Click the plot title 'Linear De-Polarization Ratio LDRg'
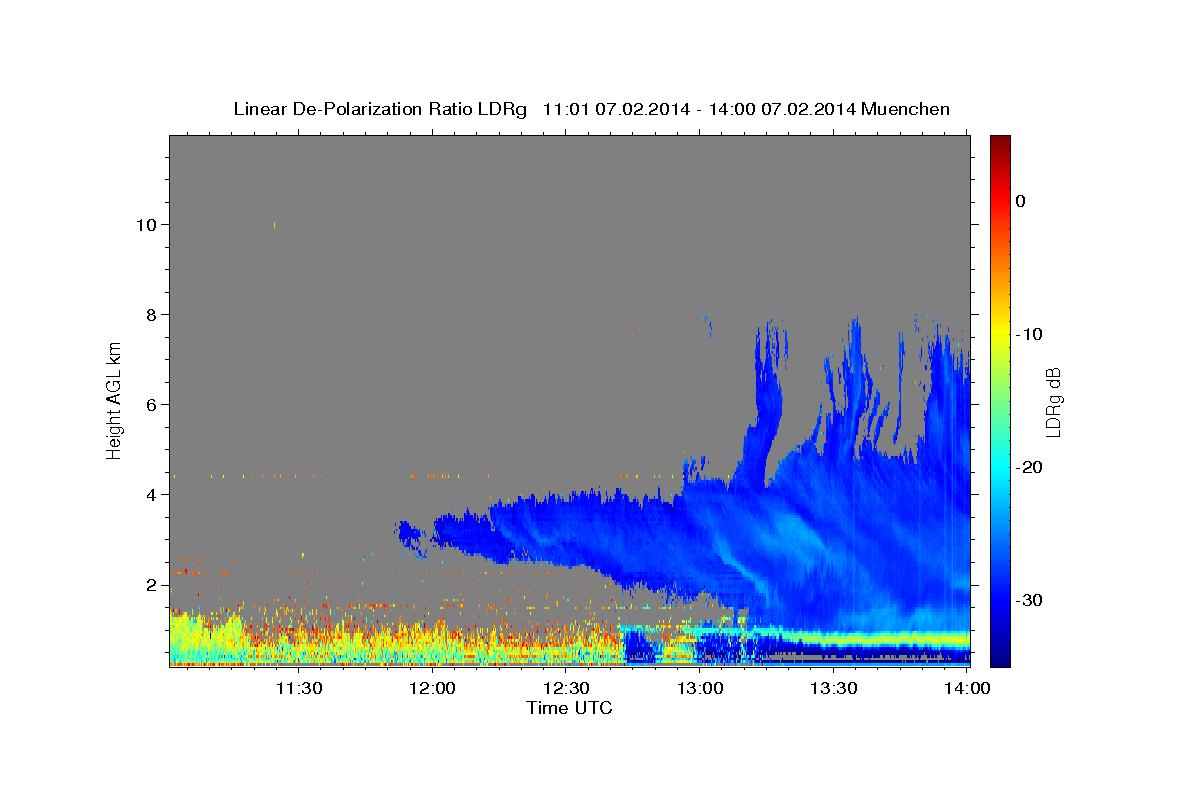 [x=379, y=109]
